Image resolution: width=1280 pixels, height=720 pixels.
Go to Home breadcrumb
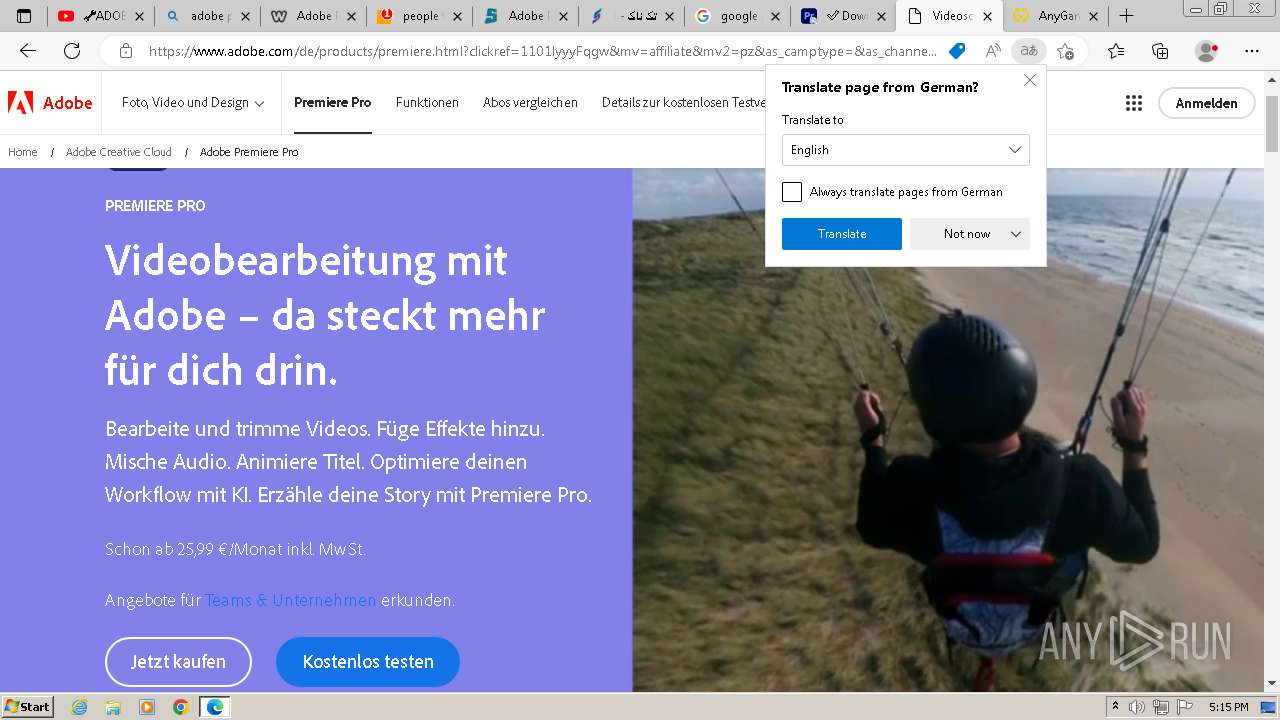(23, 152)
